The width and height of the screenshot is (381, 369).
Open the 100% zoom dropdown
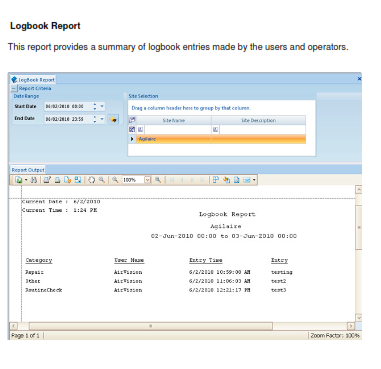pos(147,180)
